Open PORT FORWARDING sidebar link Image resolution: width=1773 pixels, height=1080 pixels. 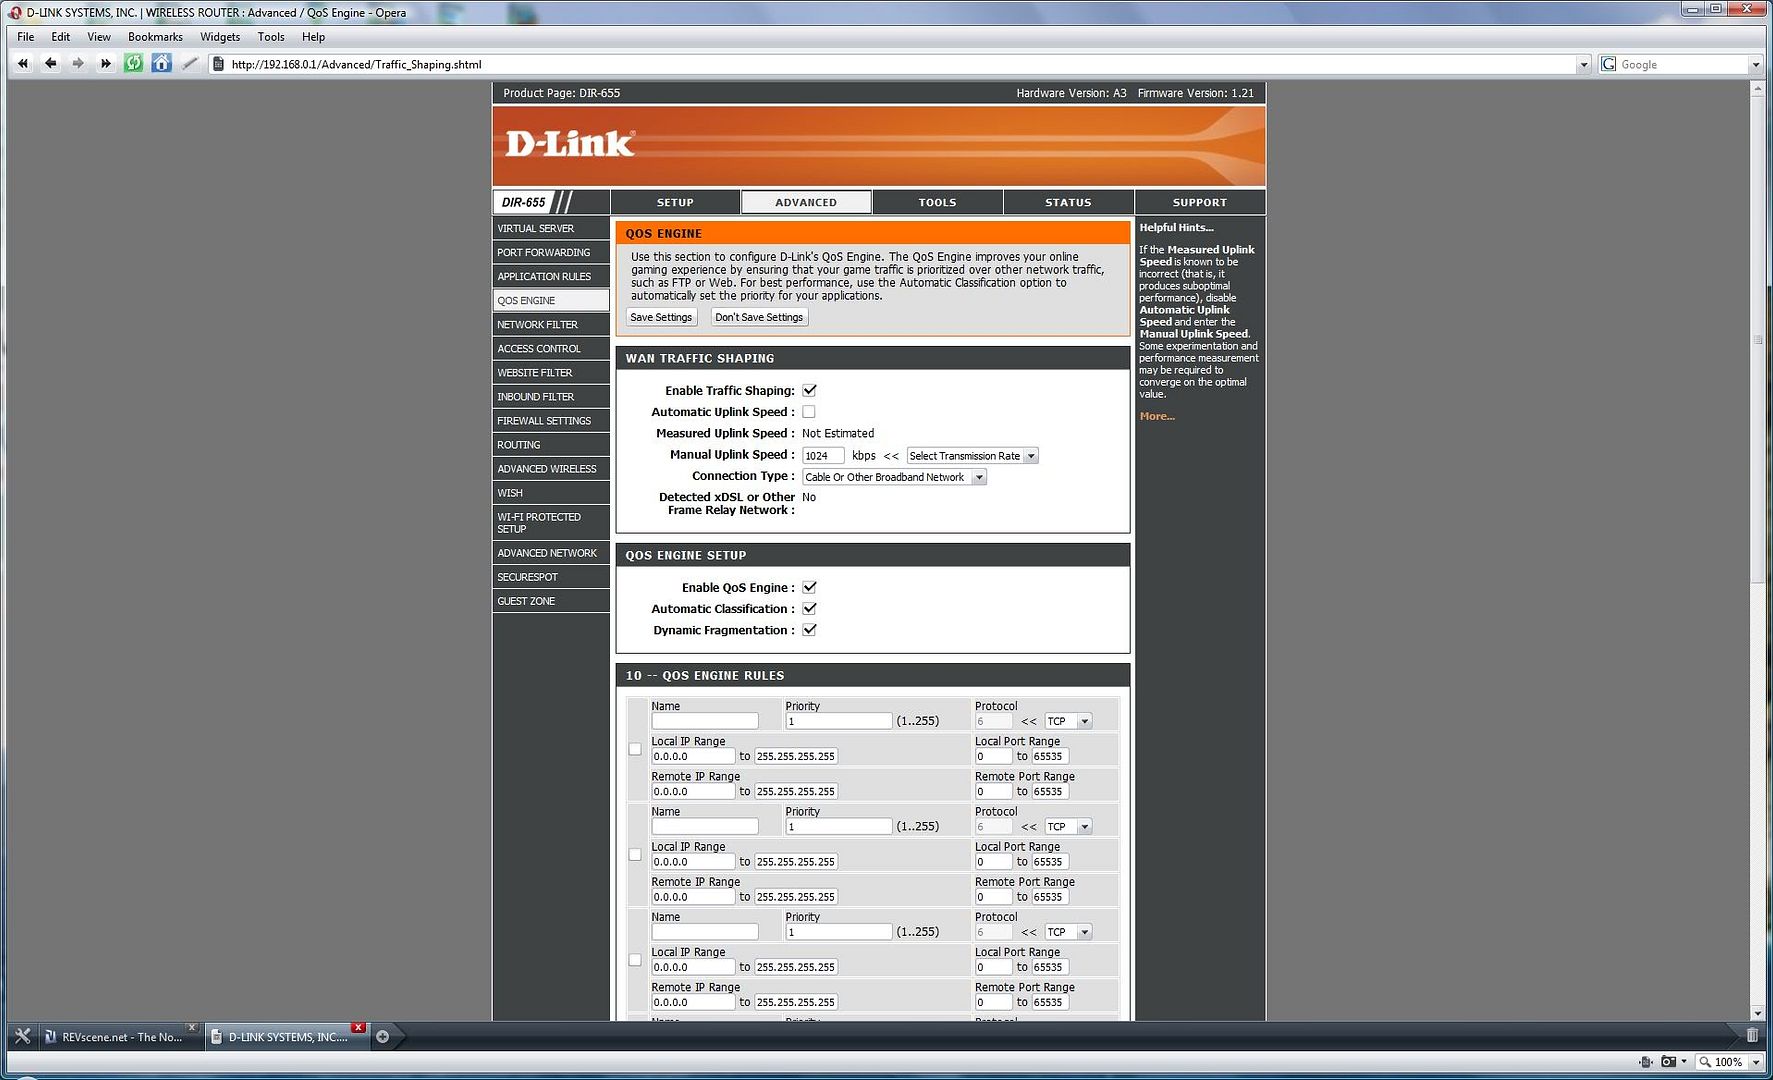(x=551, y=253)
